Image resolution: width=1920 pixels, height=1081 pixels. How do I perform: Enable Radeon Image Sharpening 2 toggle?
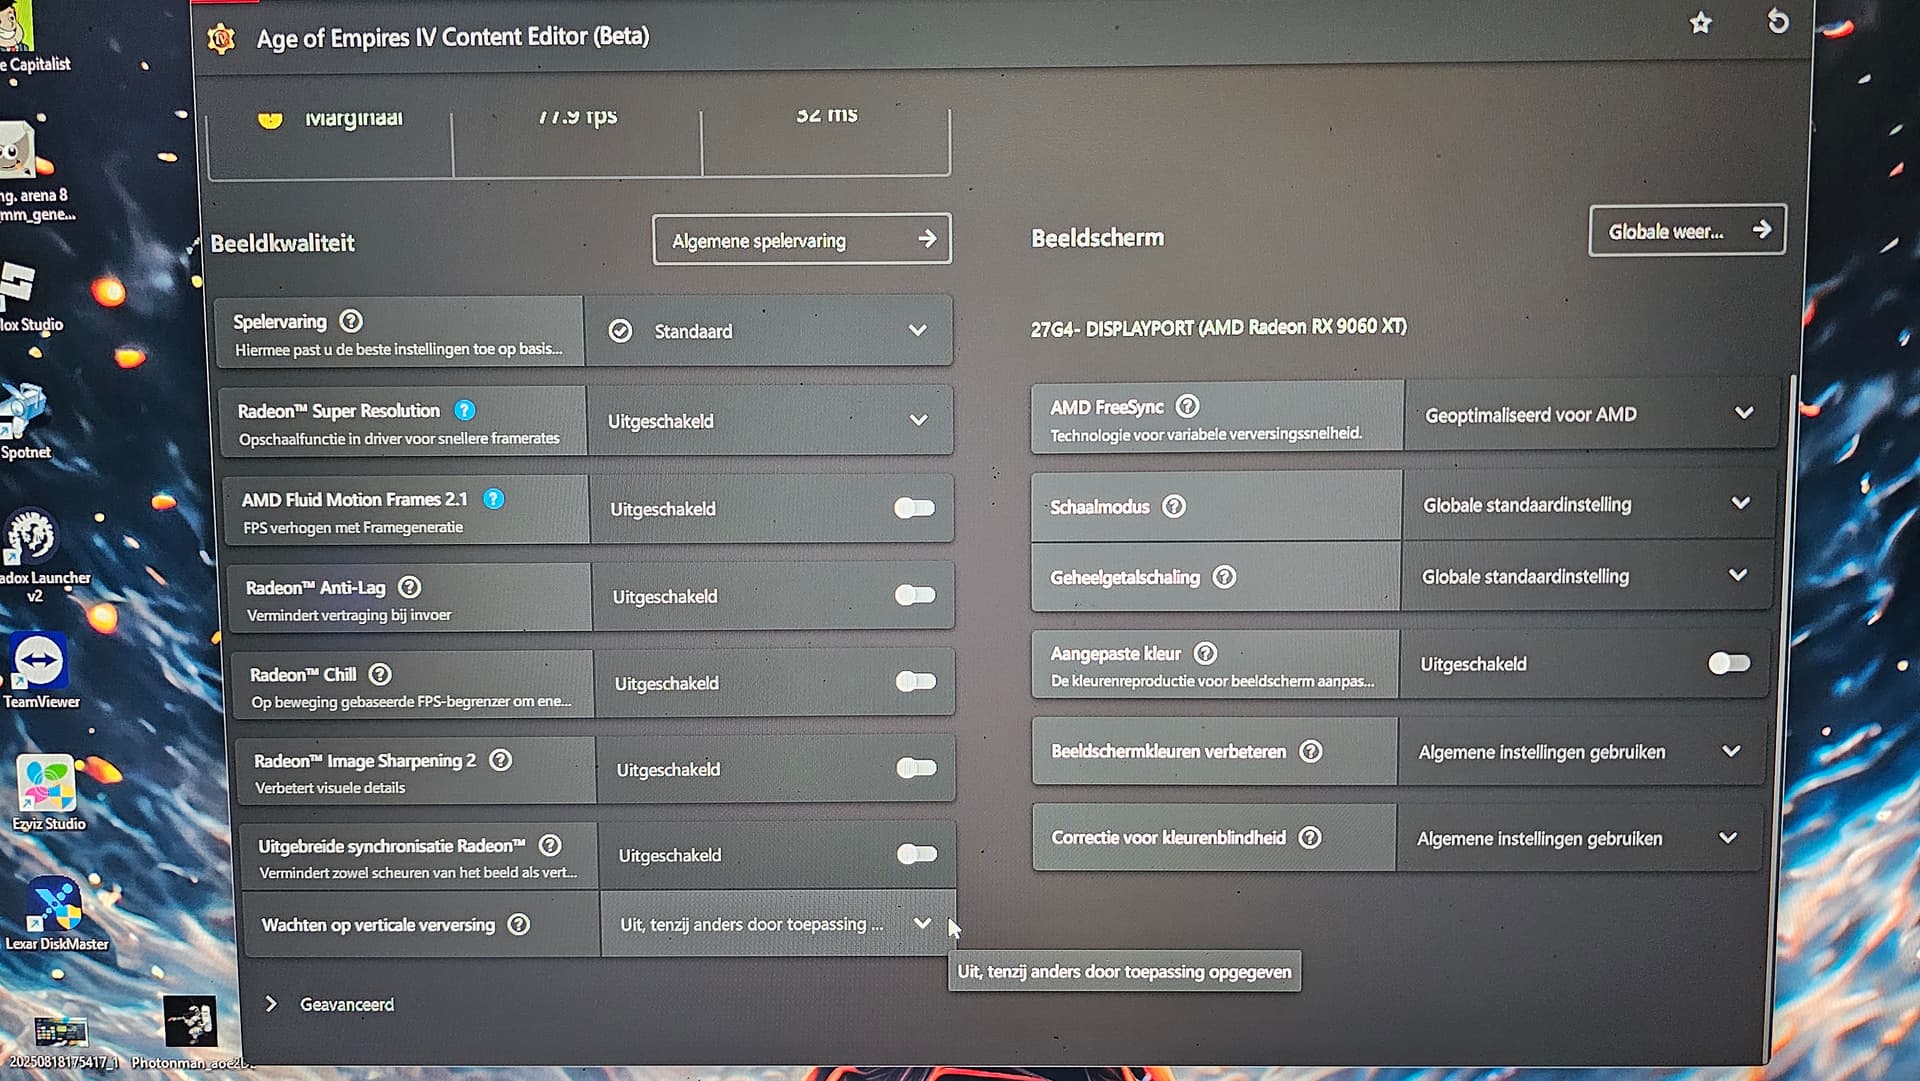point(917,767)
